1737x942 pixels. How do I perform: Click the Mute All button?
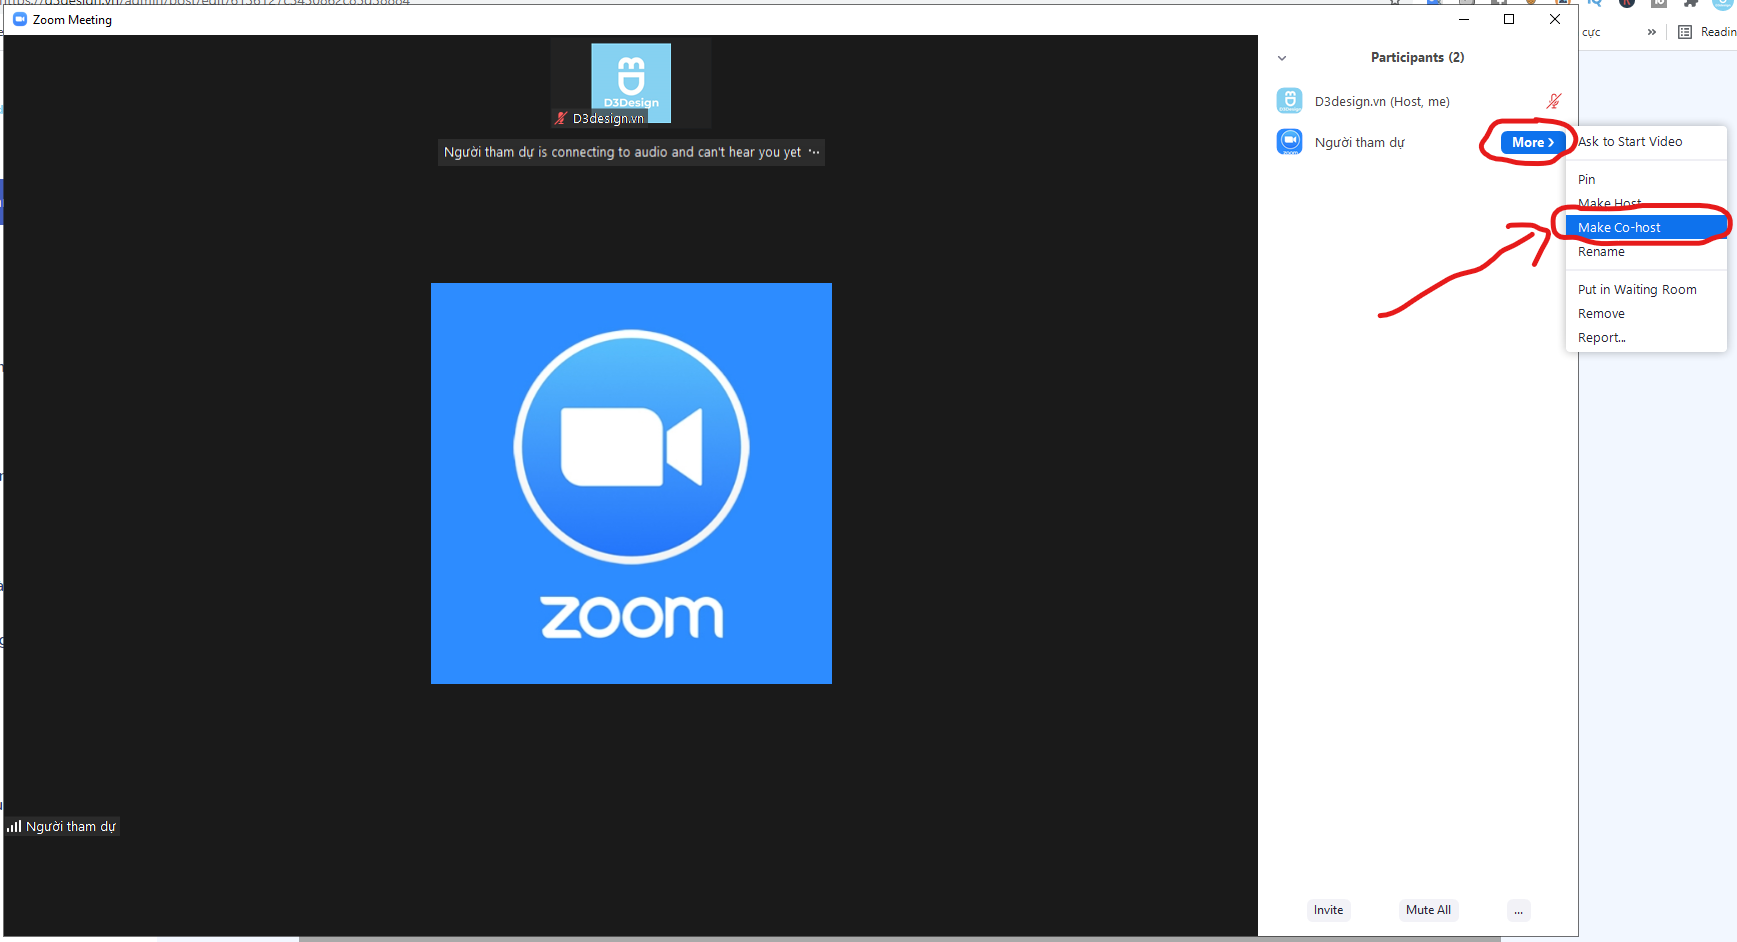click(1428, 910)
